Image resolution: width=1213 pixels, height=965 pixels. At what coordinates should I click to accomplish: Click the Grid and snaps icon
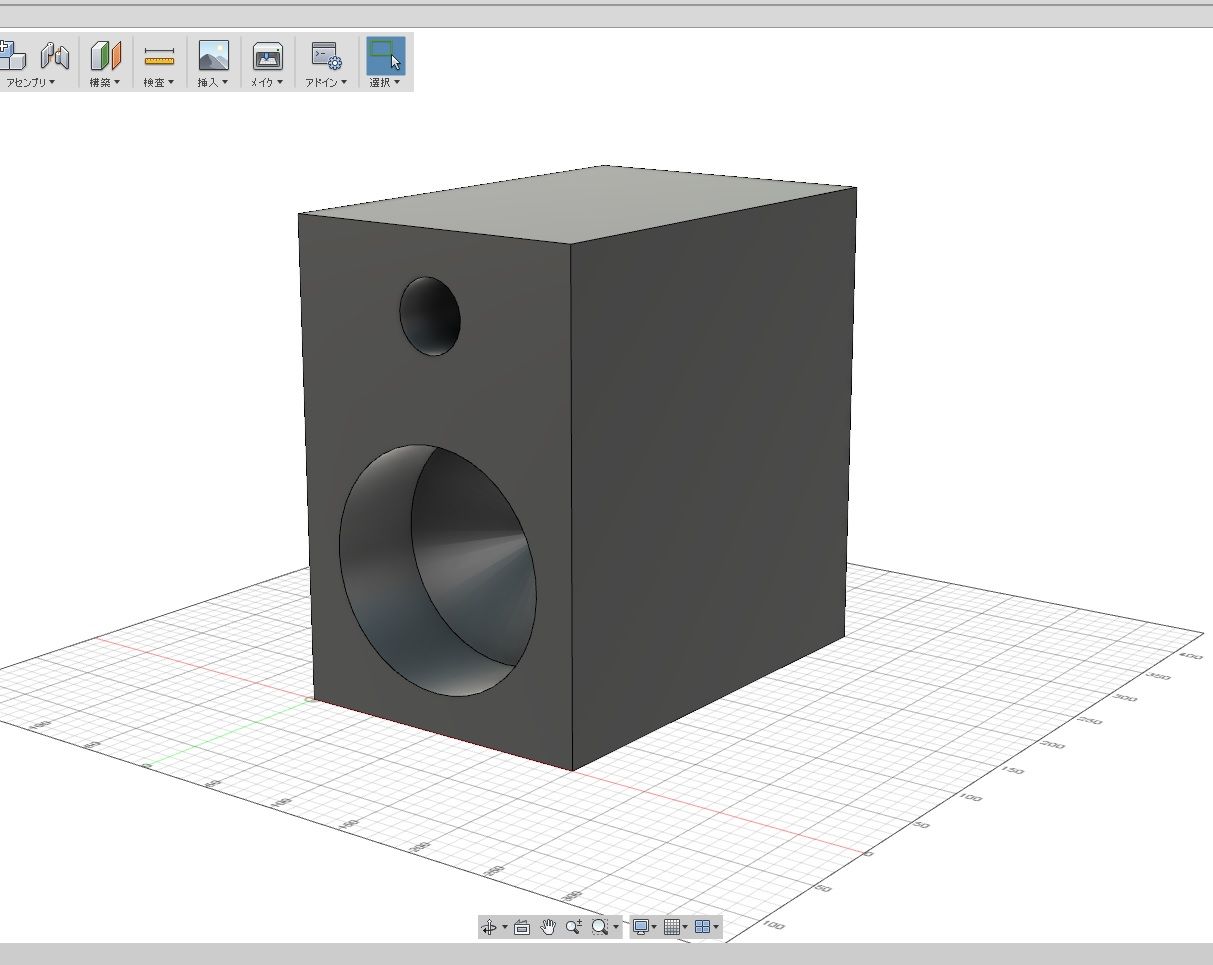[x=672, y=927]
